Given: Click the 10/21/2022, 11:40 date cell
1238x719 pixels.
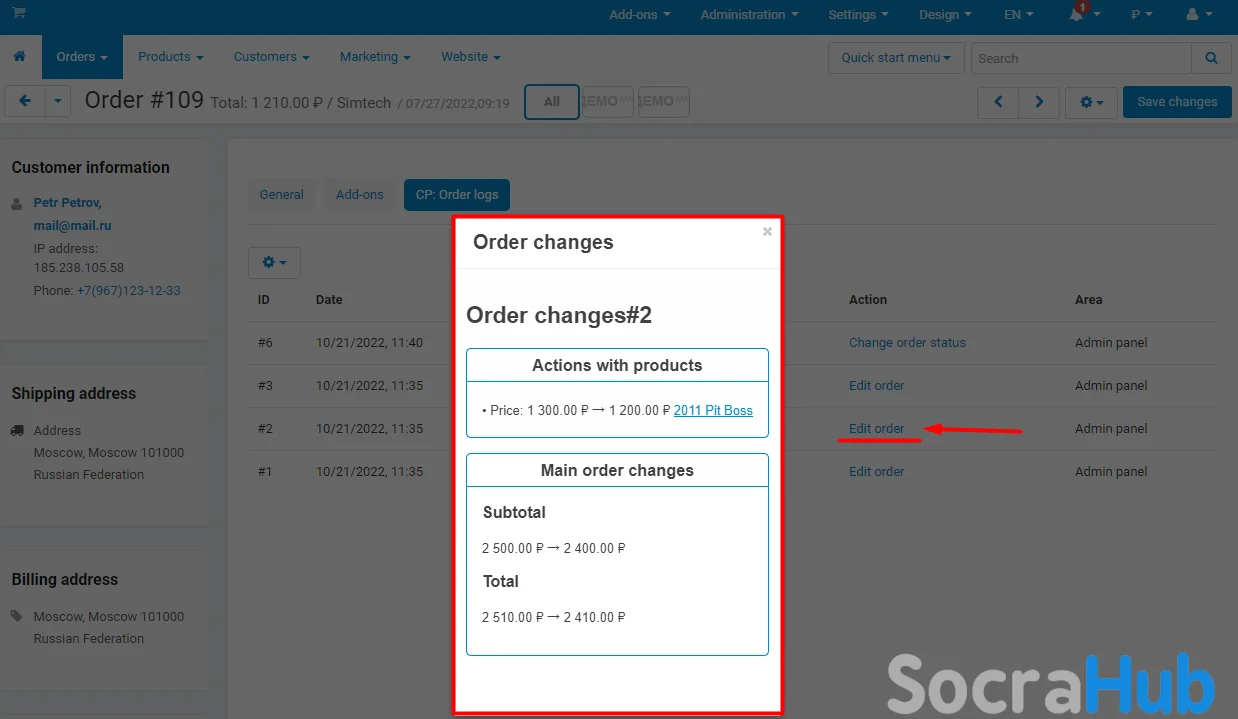Looking at the screenshot, I should 369,343.
